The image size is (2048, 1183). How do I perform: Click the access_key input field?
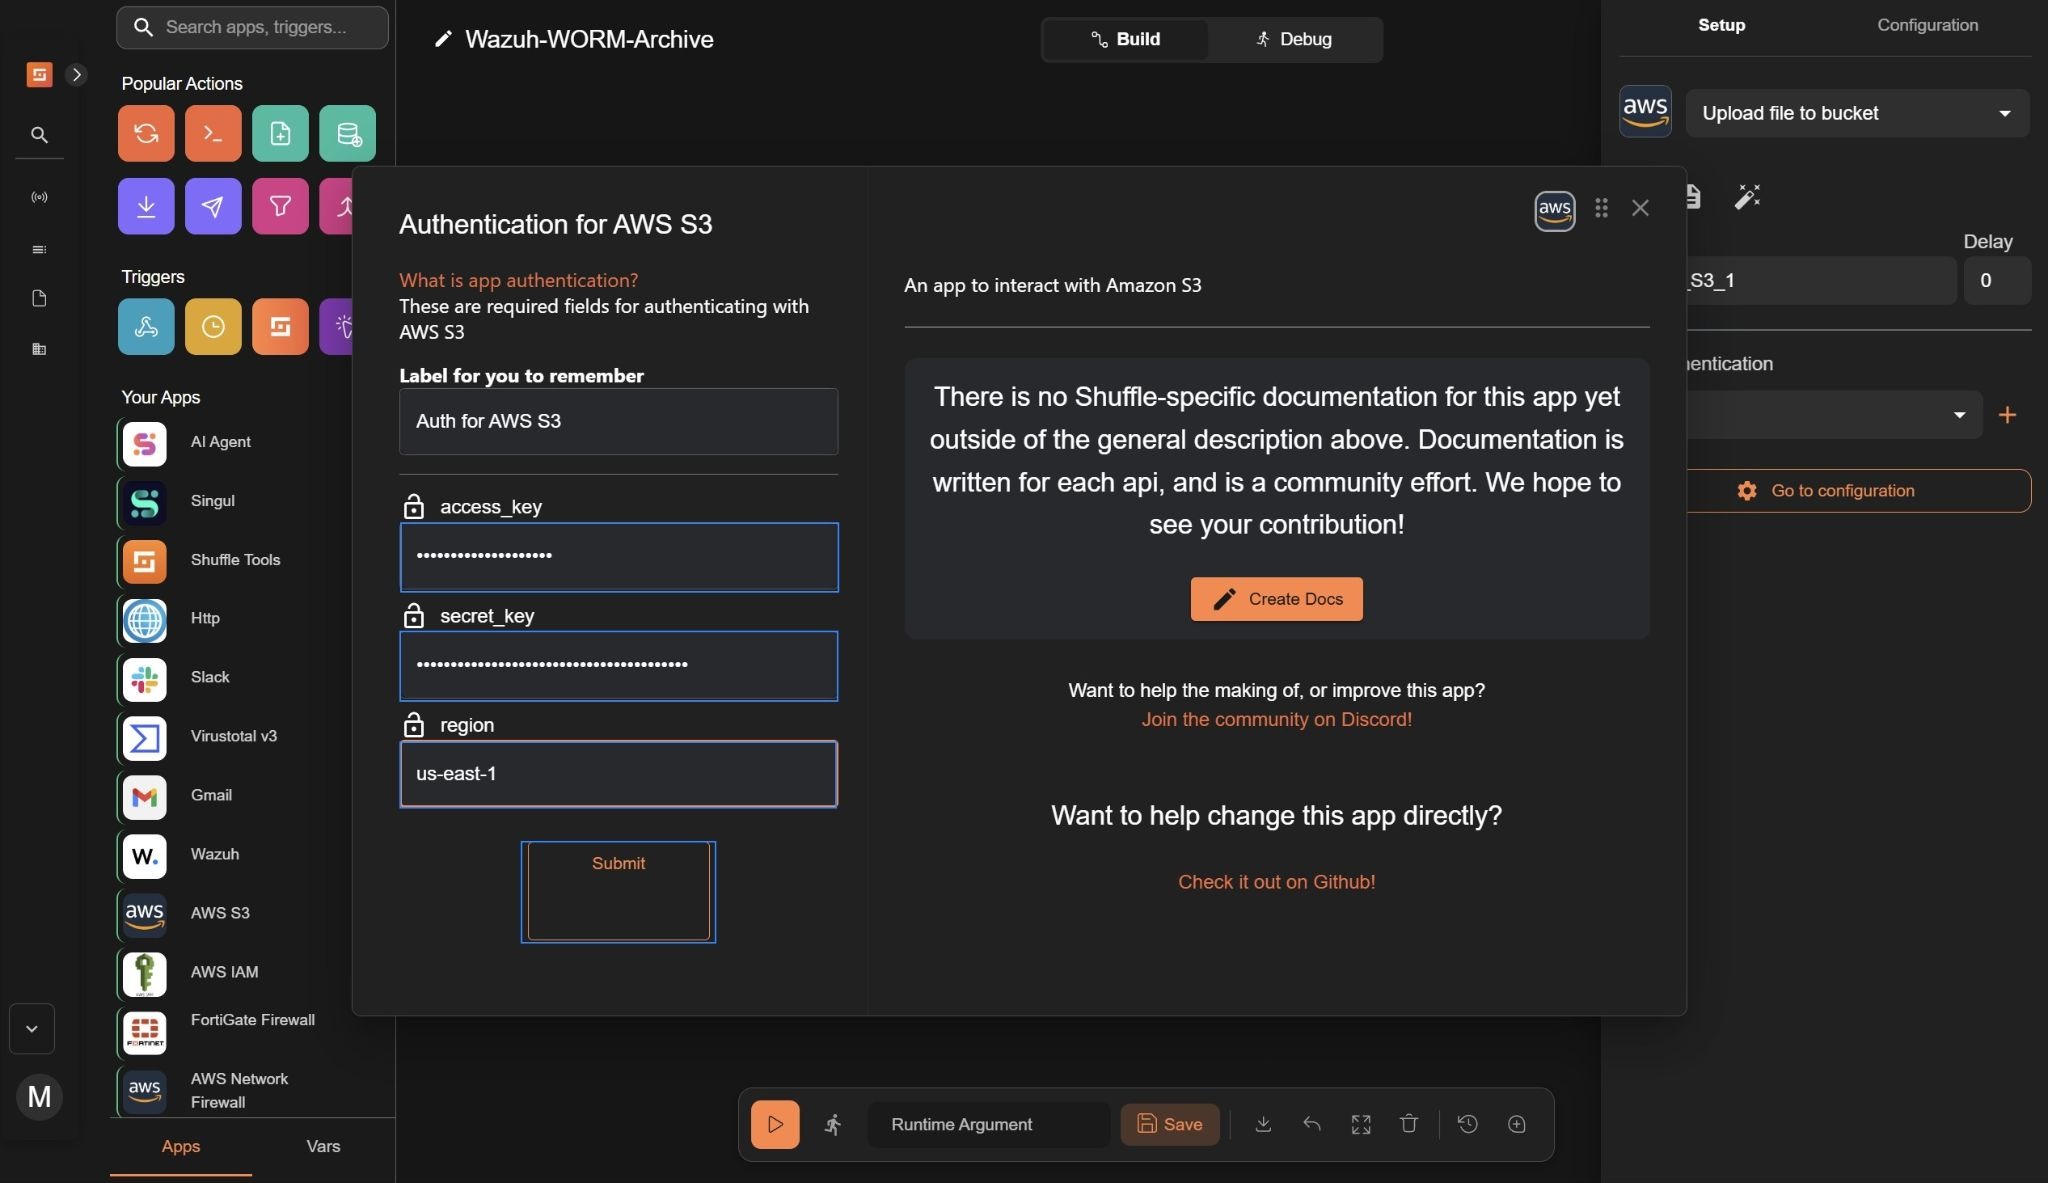(619, 557)
